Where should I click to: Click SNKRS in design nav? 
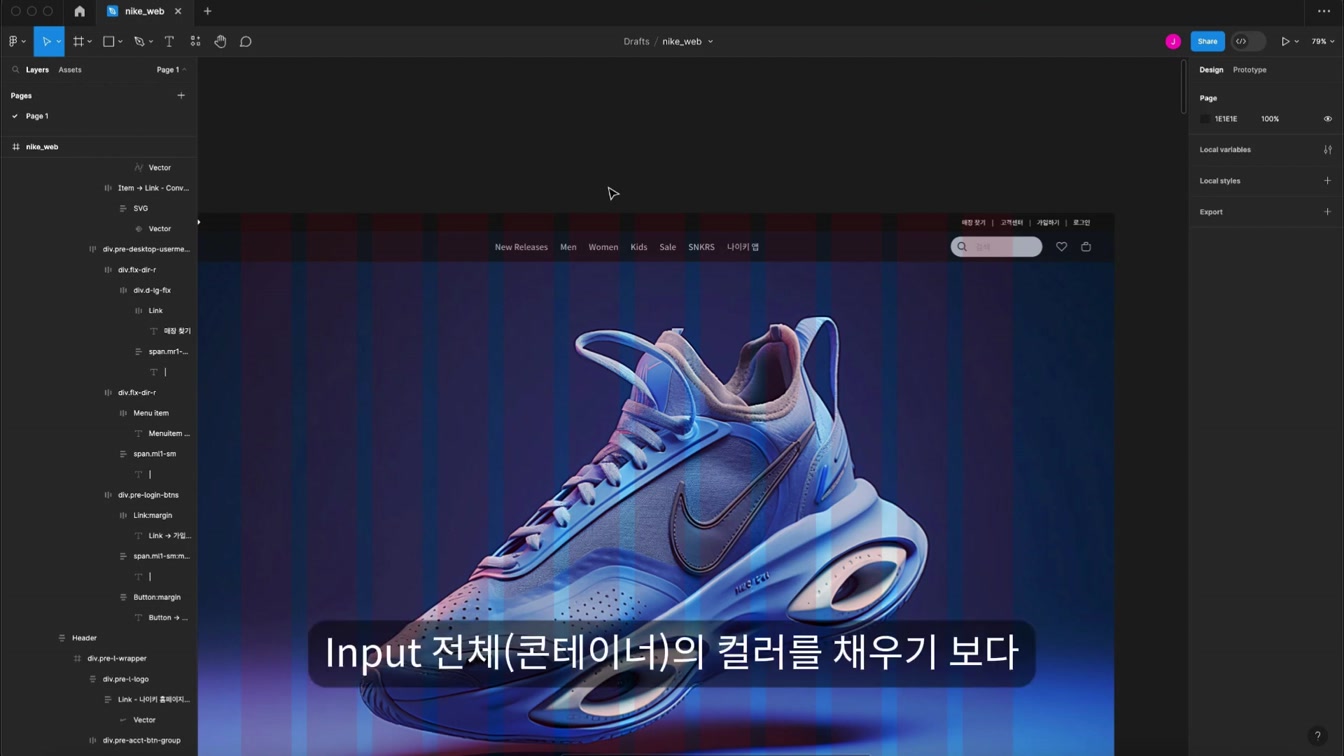coord(701,247)
